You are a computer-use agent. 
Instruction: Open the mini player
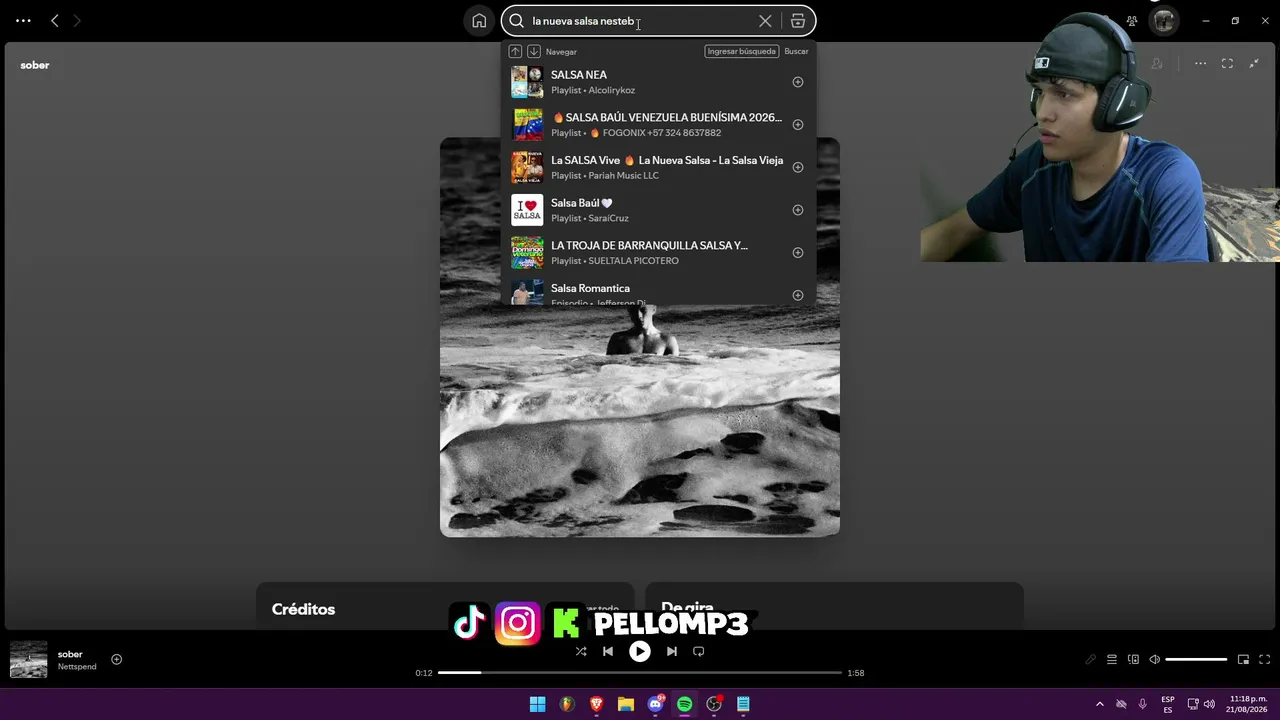[1243, 660]
